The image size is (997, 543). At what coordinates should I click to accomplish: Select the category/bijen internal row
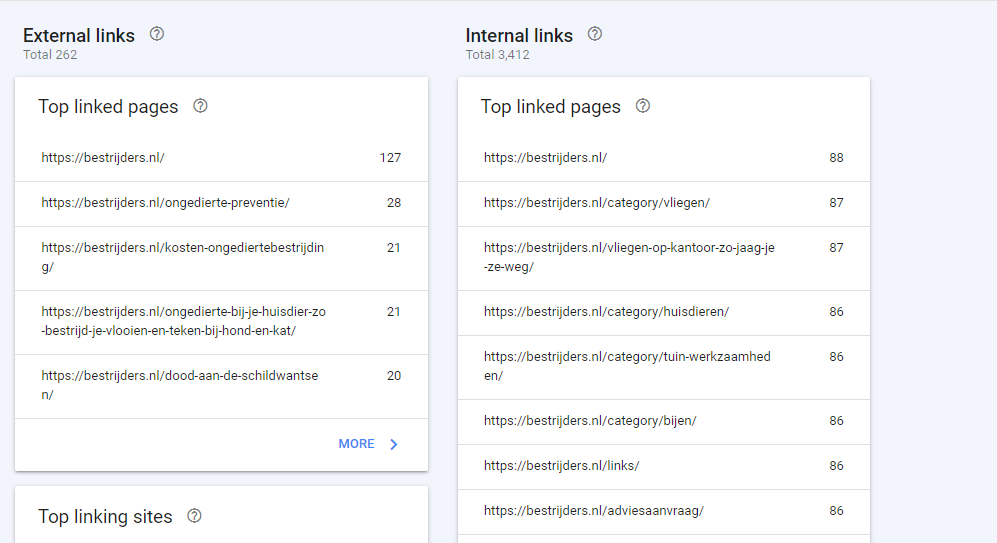pyautogui.click(x=664, y=422)
